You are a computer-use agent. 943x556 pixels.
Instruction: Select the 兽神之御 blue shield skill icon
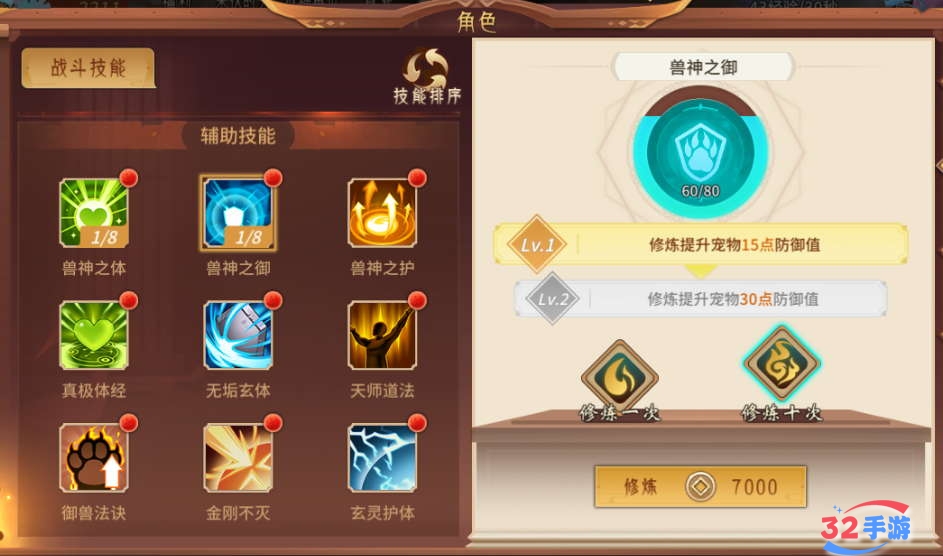[238, 213]
